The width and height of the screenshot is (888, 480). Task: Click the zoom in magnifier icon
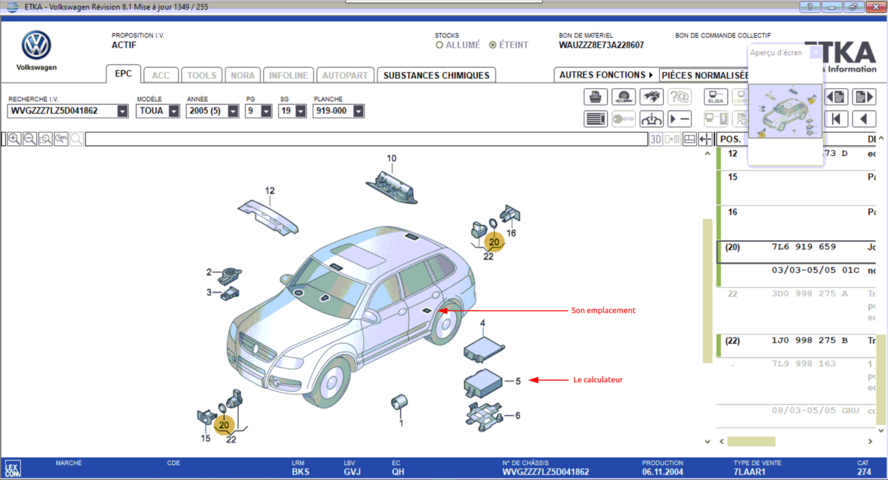click(x=14, y=139)
